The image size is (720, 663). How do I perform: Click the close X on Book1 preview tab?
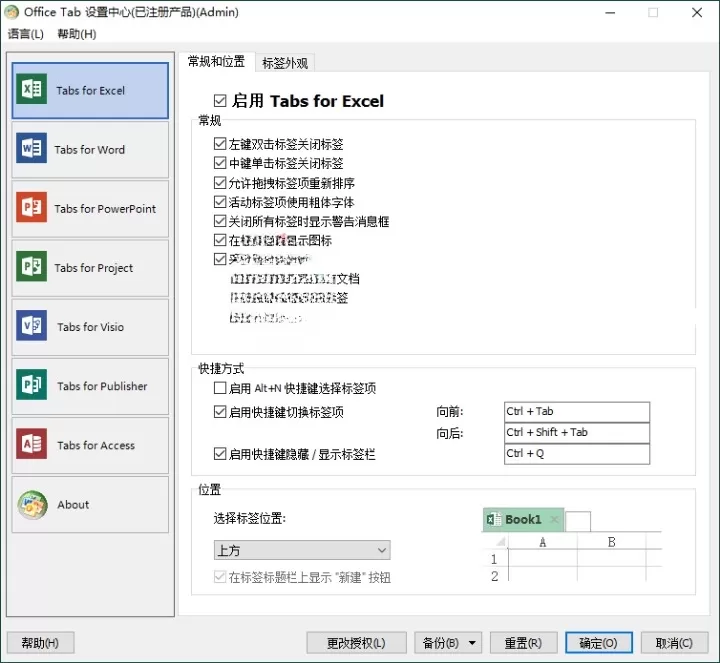554,519
